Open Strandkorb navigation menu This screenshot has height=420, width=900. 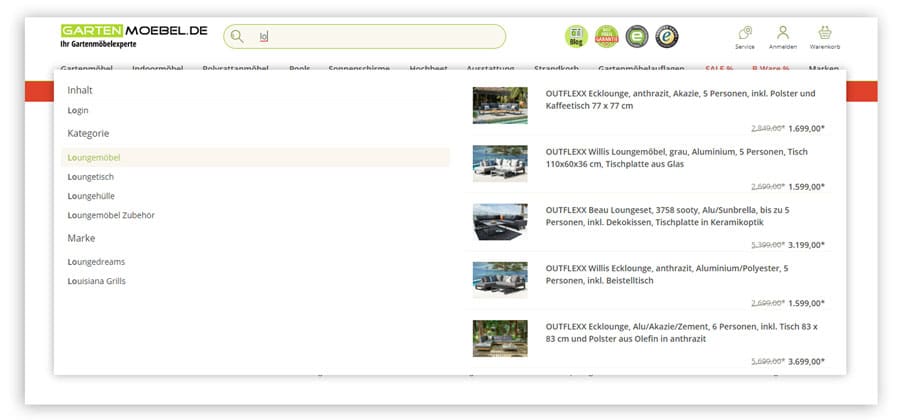[x=556, y=68]
